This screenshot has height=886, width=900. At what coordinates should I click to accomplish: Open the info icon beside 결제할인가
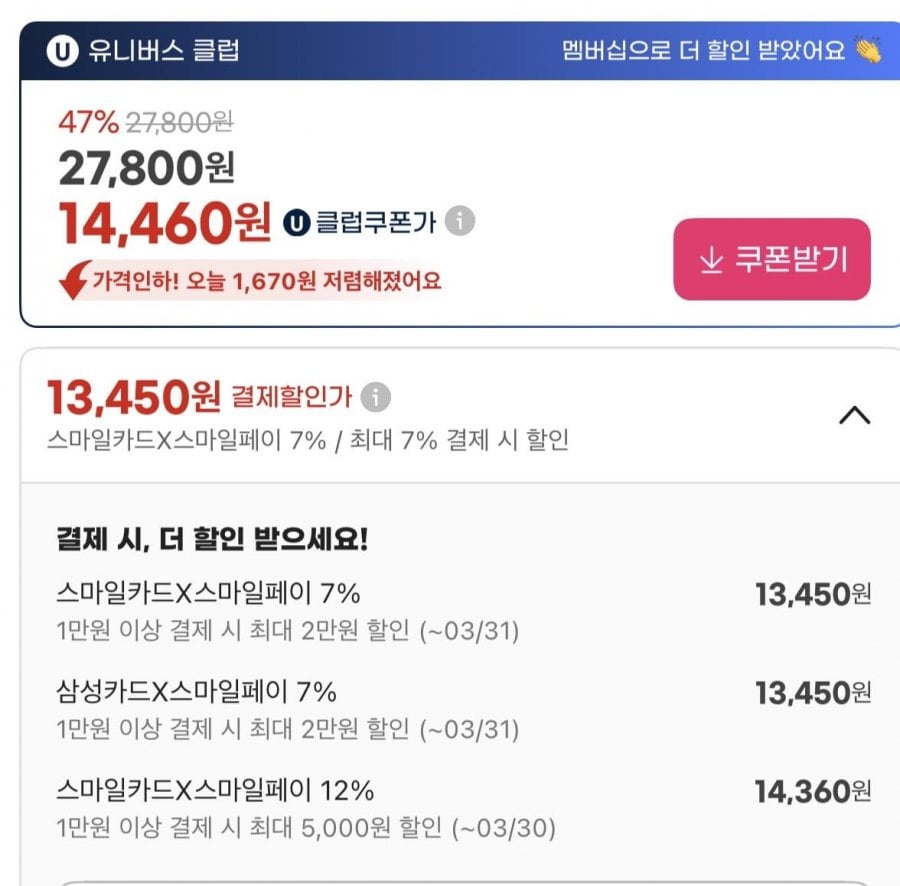click(x=375, y=397)
